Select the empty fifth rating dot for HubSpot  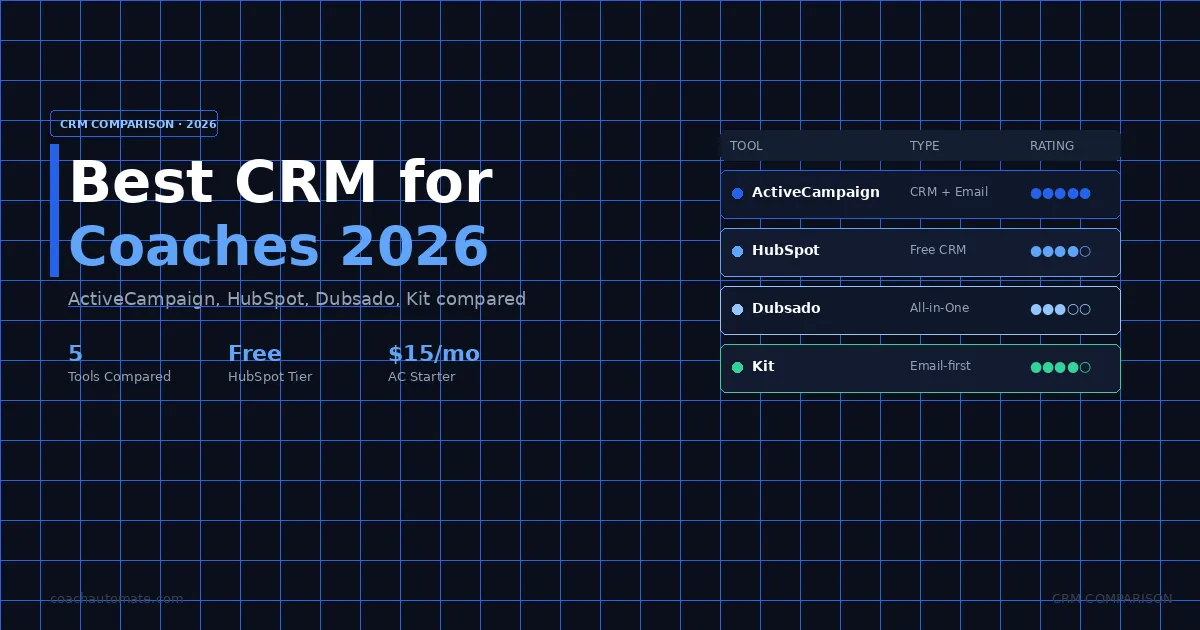(1085, 251)
